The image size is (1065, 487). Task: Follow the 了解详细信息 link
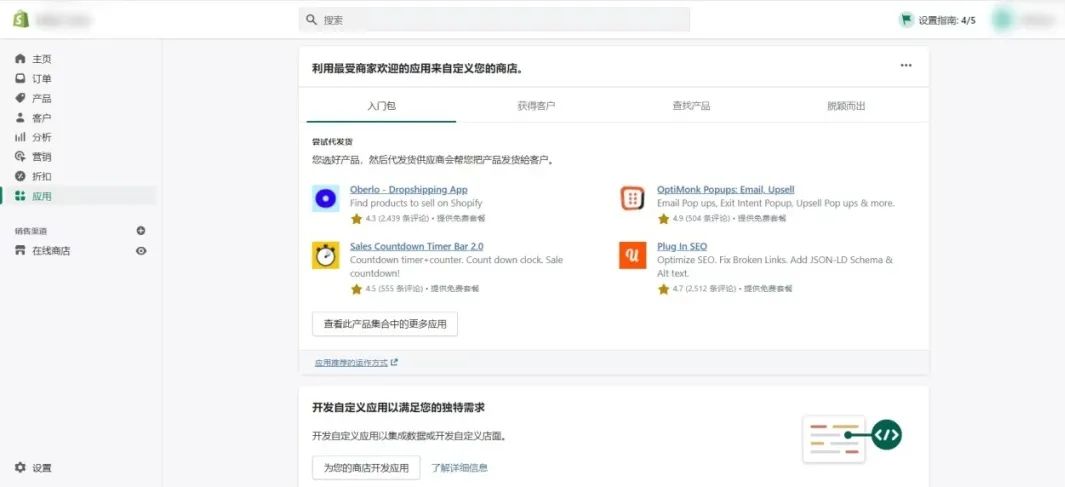click(460, 468)
